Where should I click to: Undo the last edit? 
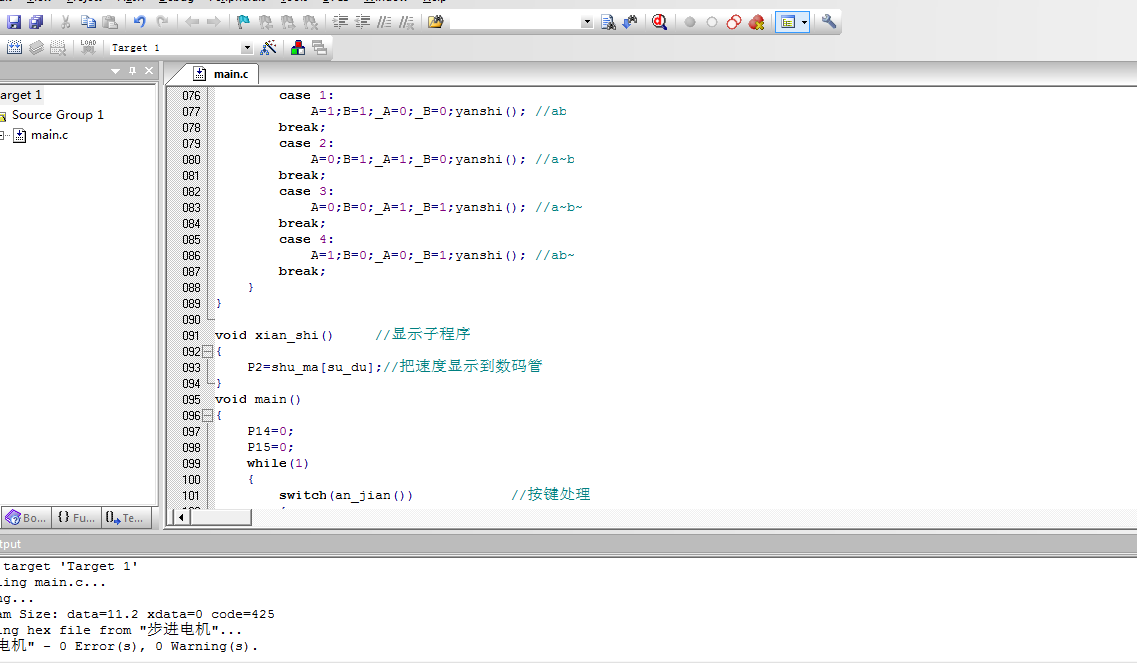point(140,22)
